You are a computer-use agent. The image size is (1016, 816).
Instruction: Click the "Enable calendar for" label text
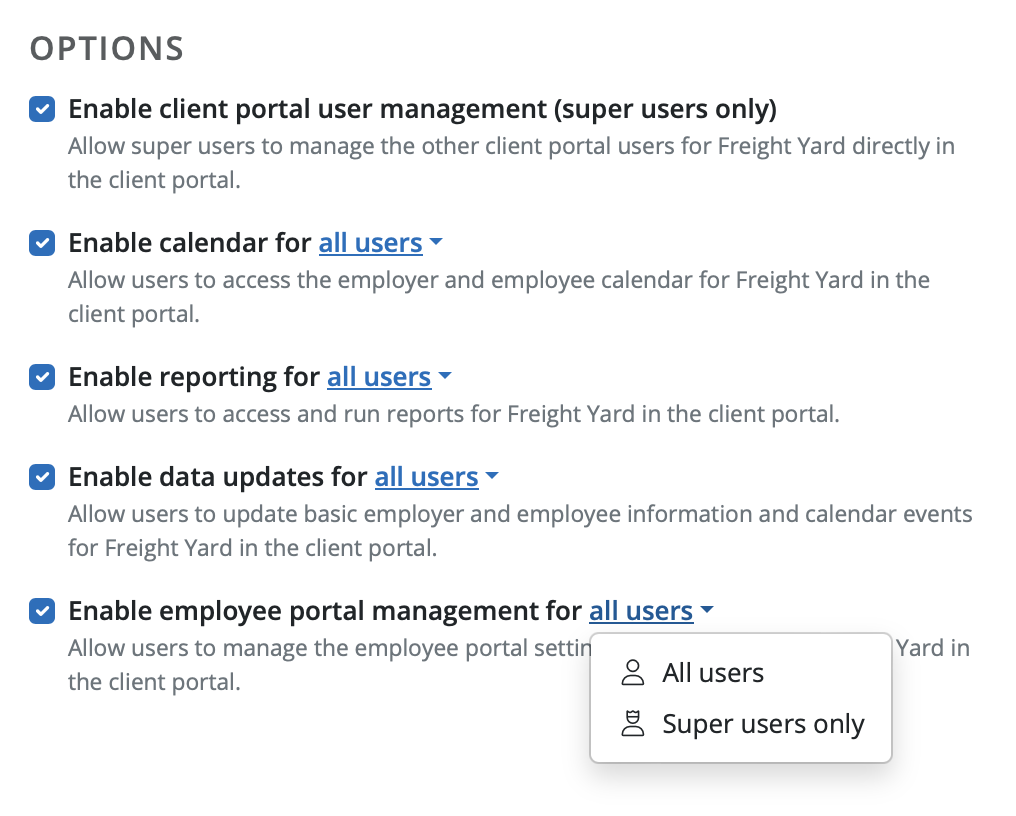(x=190, y=243)
